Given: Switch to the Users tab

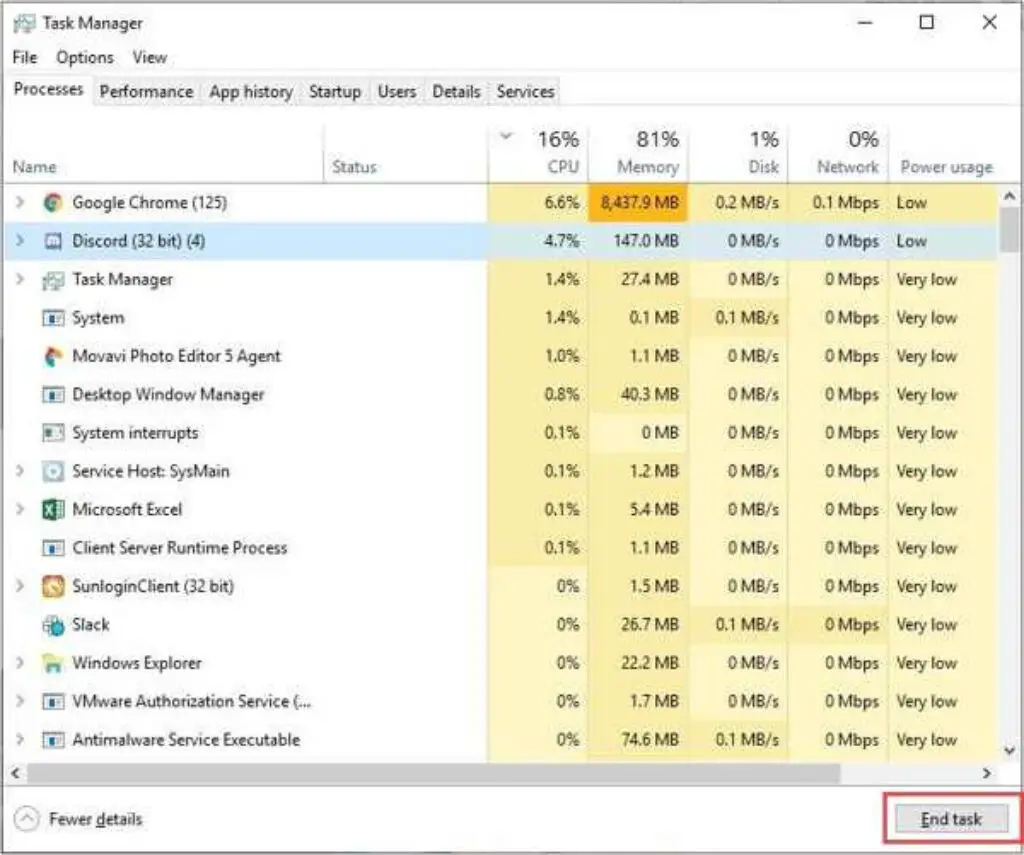Looking at the screenshot, I should [397, 91].
